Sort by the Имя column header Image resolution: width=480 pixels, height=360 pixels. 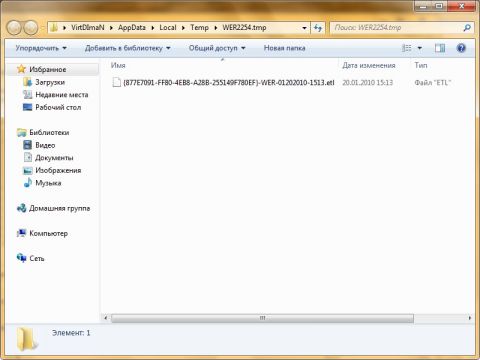pos(118,65)
